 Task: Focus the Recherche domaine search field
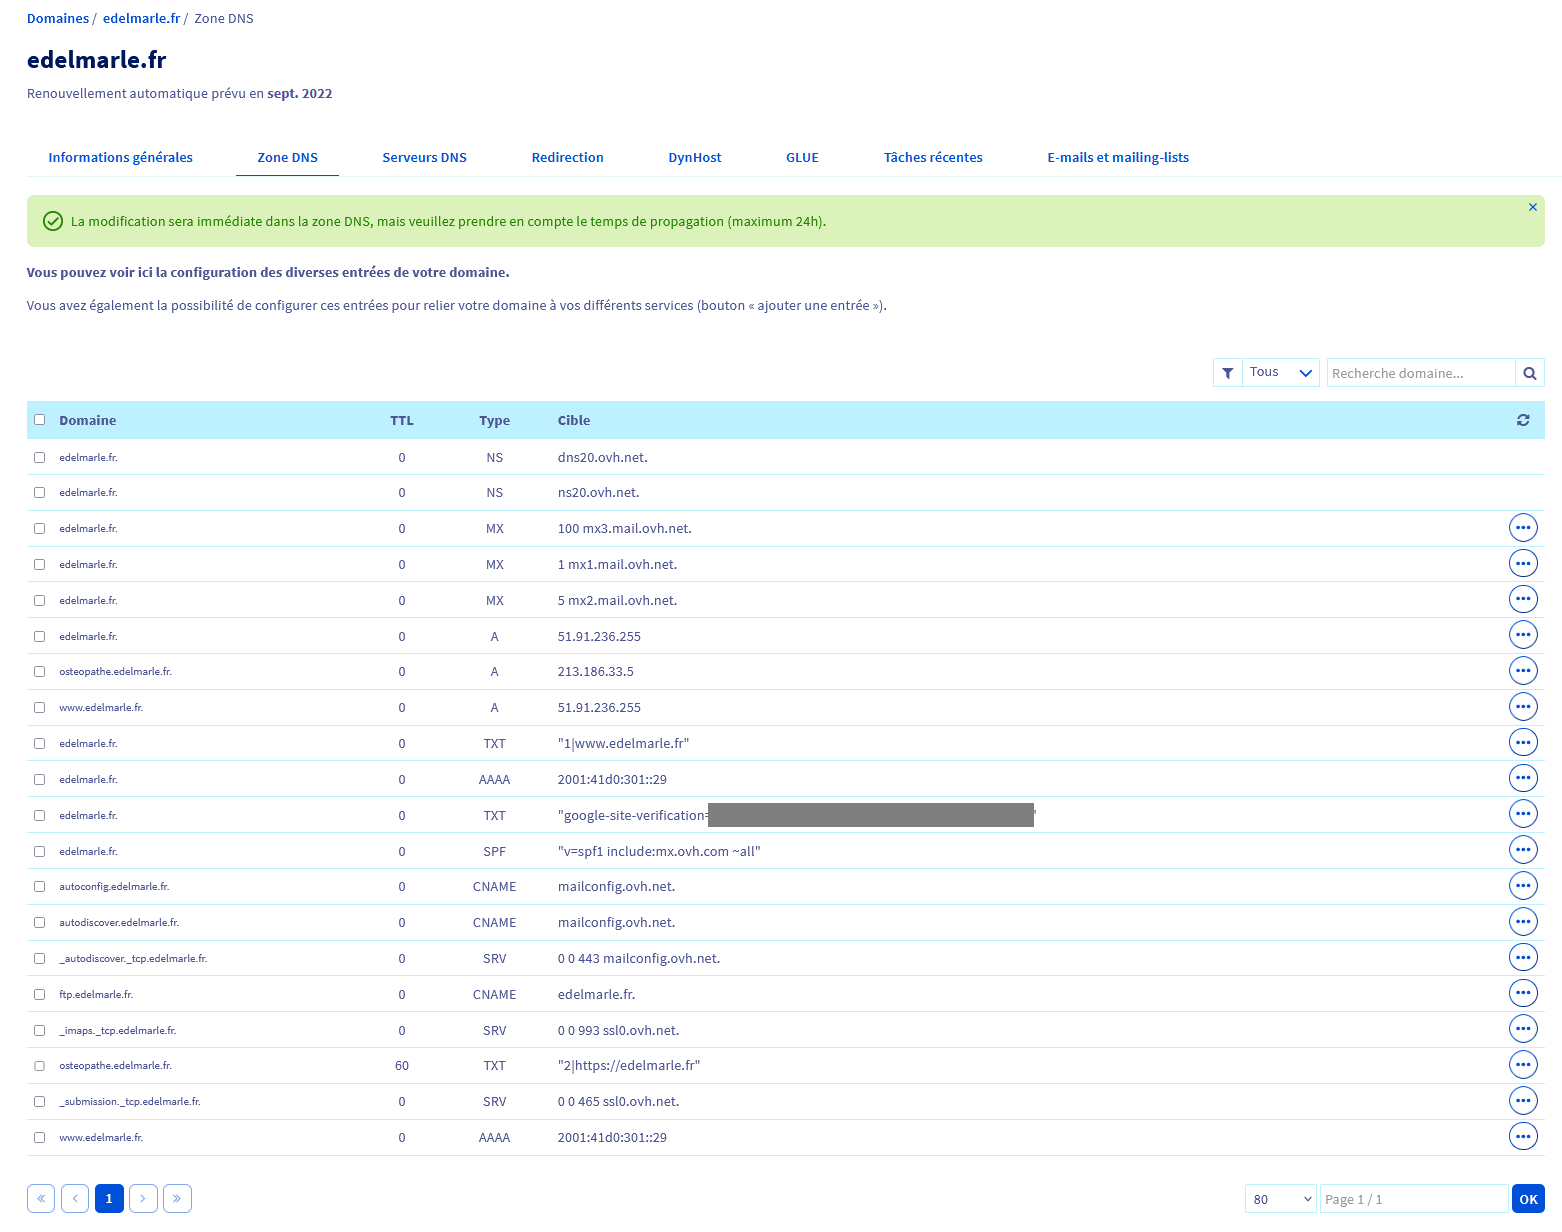(x=1421, y=373)
